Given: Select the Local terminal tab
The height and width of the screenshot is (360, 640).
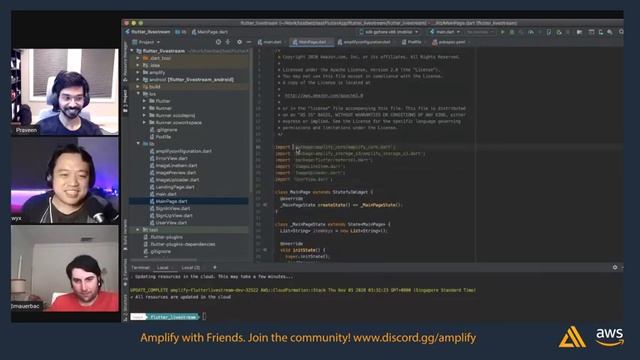Looking at the screenshot, I should tap(163, 268).
